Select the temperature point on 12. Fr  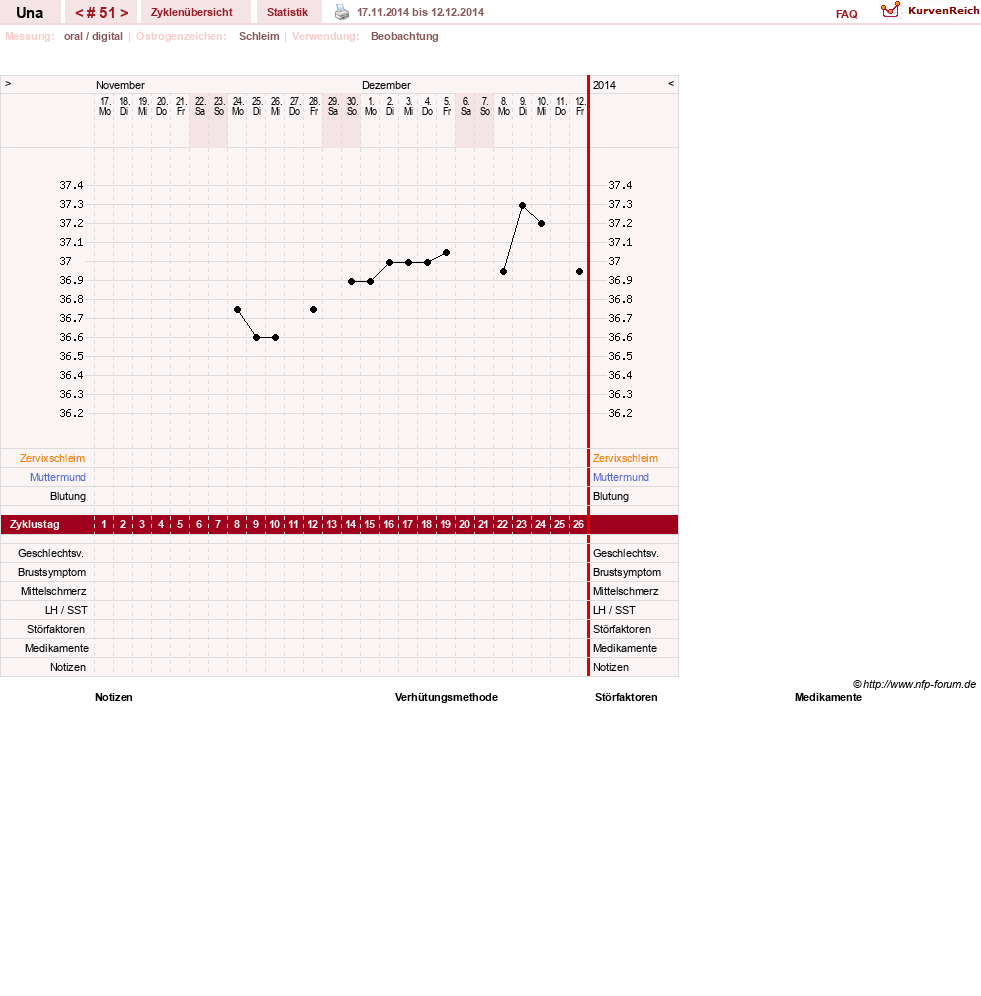(x=579, y=271)
